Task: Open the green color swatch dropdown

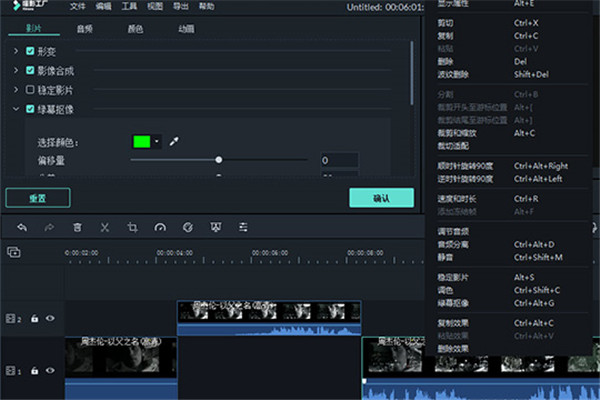Action: (157, 142)
